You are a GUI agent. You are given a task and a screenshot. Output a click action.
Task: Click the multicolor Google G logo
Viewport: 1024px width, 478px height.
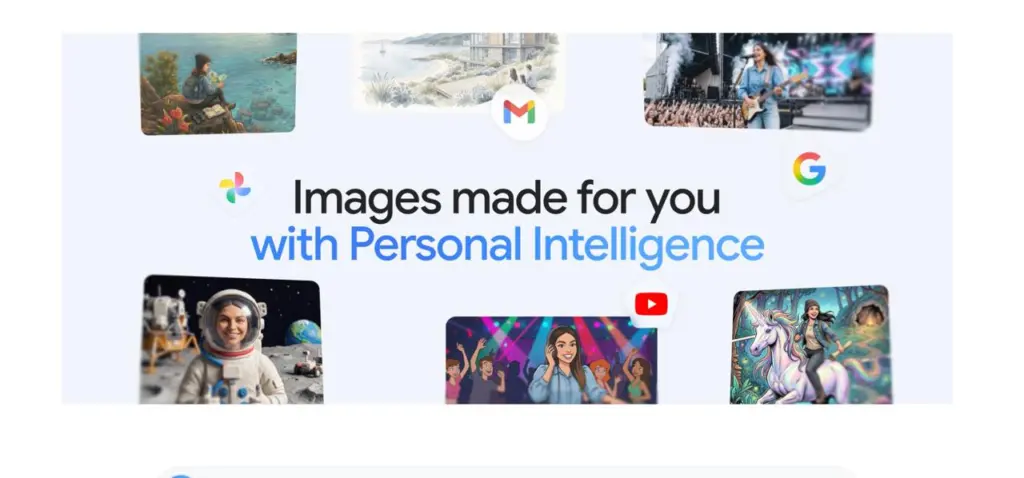click(x=809, y=168)
